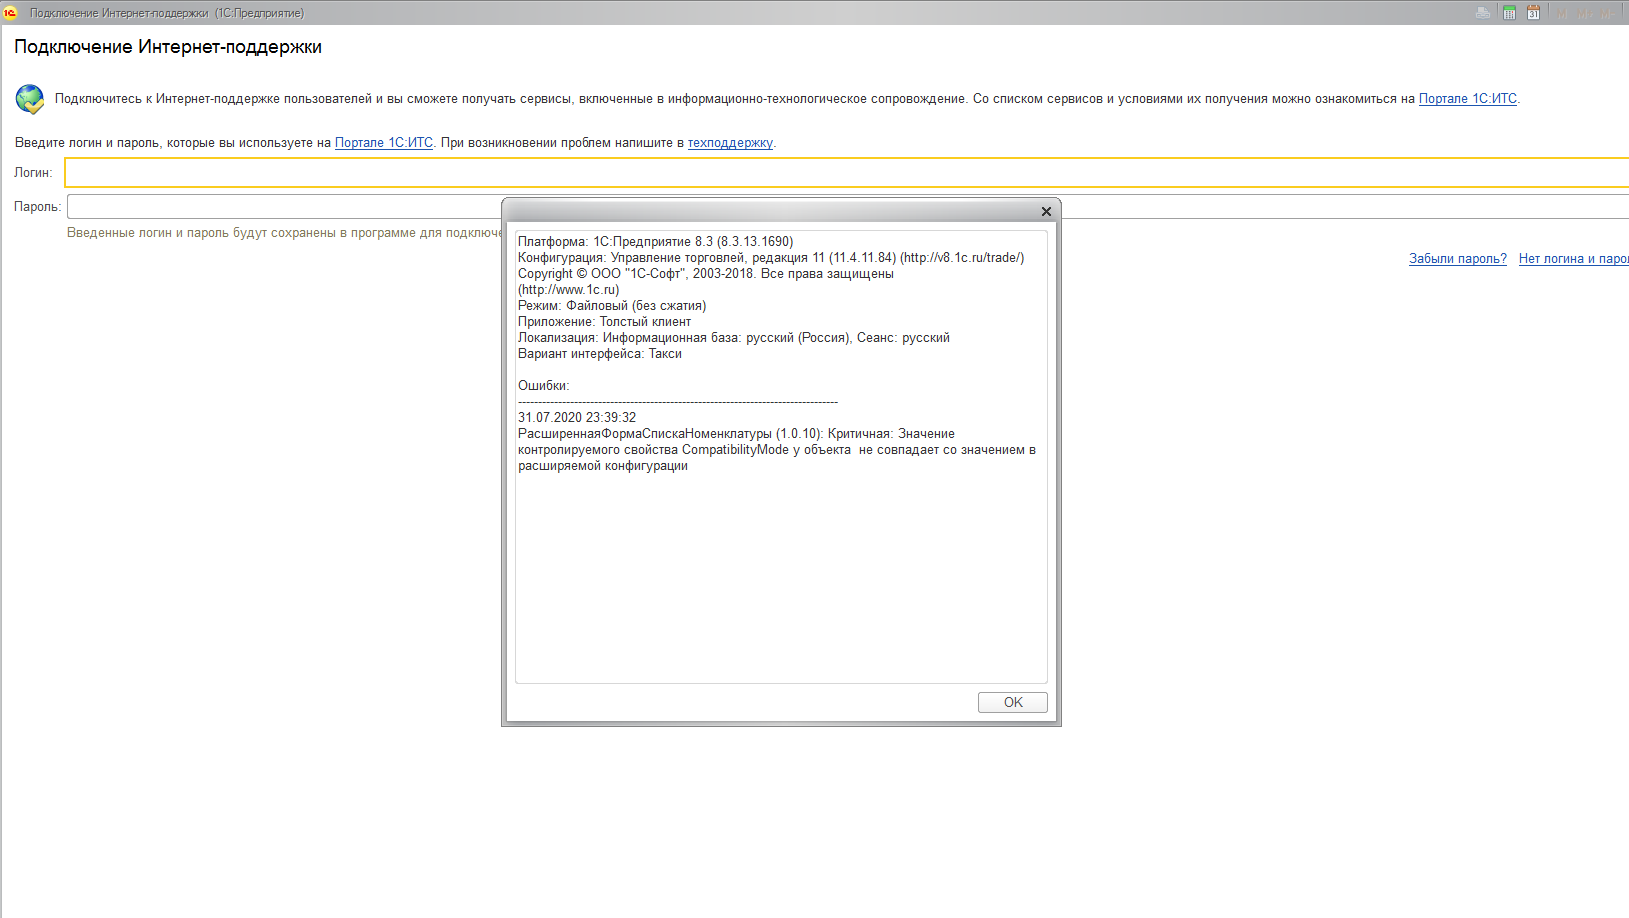
Task: Open Портале 1С:ИТС link in the services sentence
Action: (x=1468, y=99)
